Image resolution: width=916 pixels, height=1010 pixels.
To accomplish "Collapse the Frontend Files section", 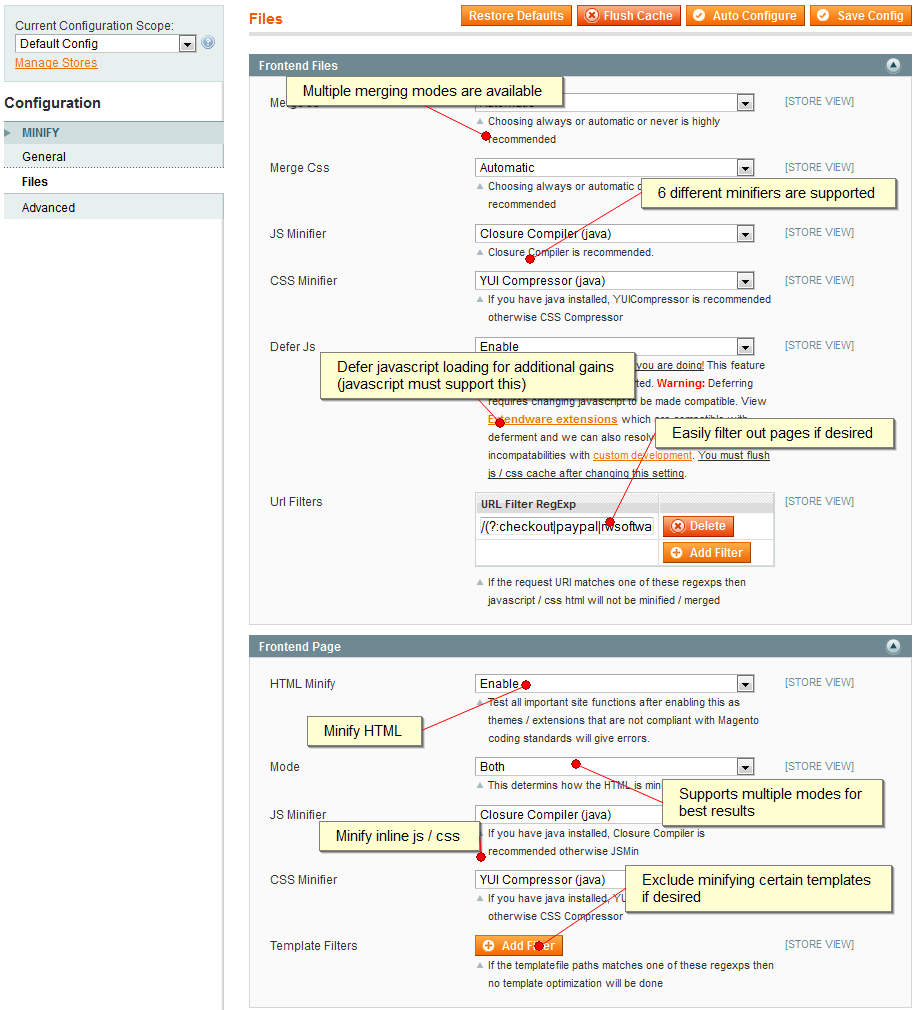I will pos(892,66).
